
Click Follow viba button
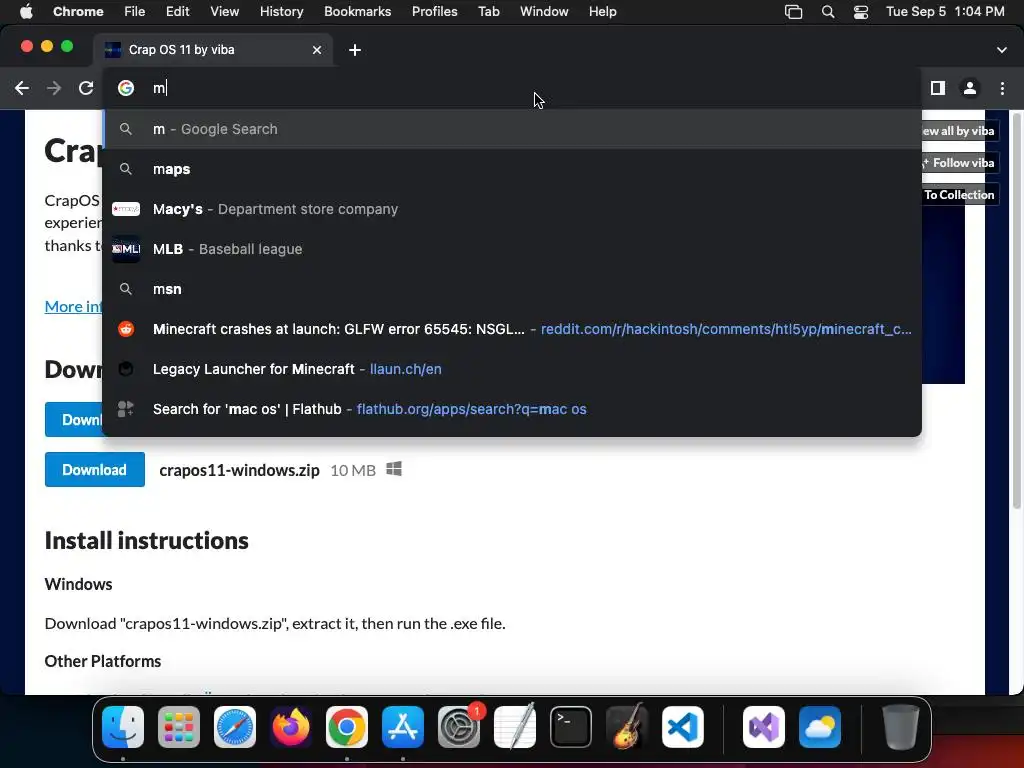click(959, 163)
